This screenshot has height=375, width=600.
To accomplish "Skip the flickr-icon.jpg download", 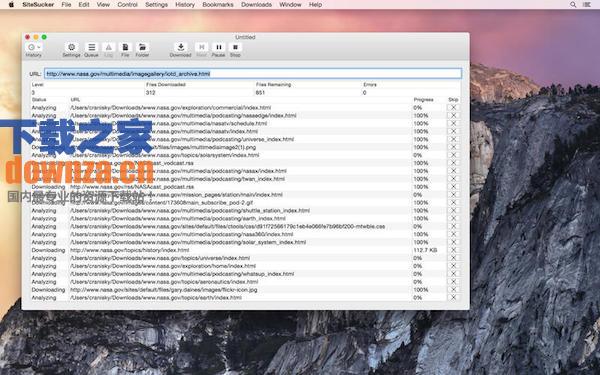I will pyautogui.click(x=453, y=290).
